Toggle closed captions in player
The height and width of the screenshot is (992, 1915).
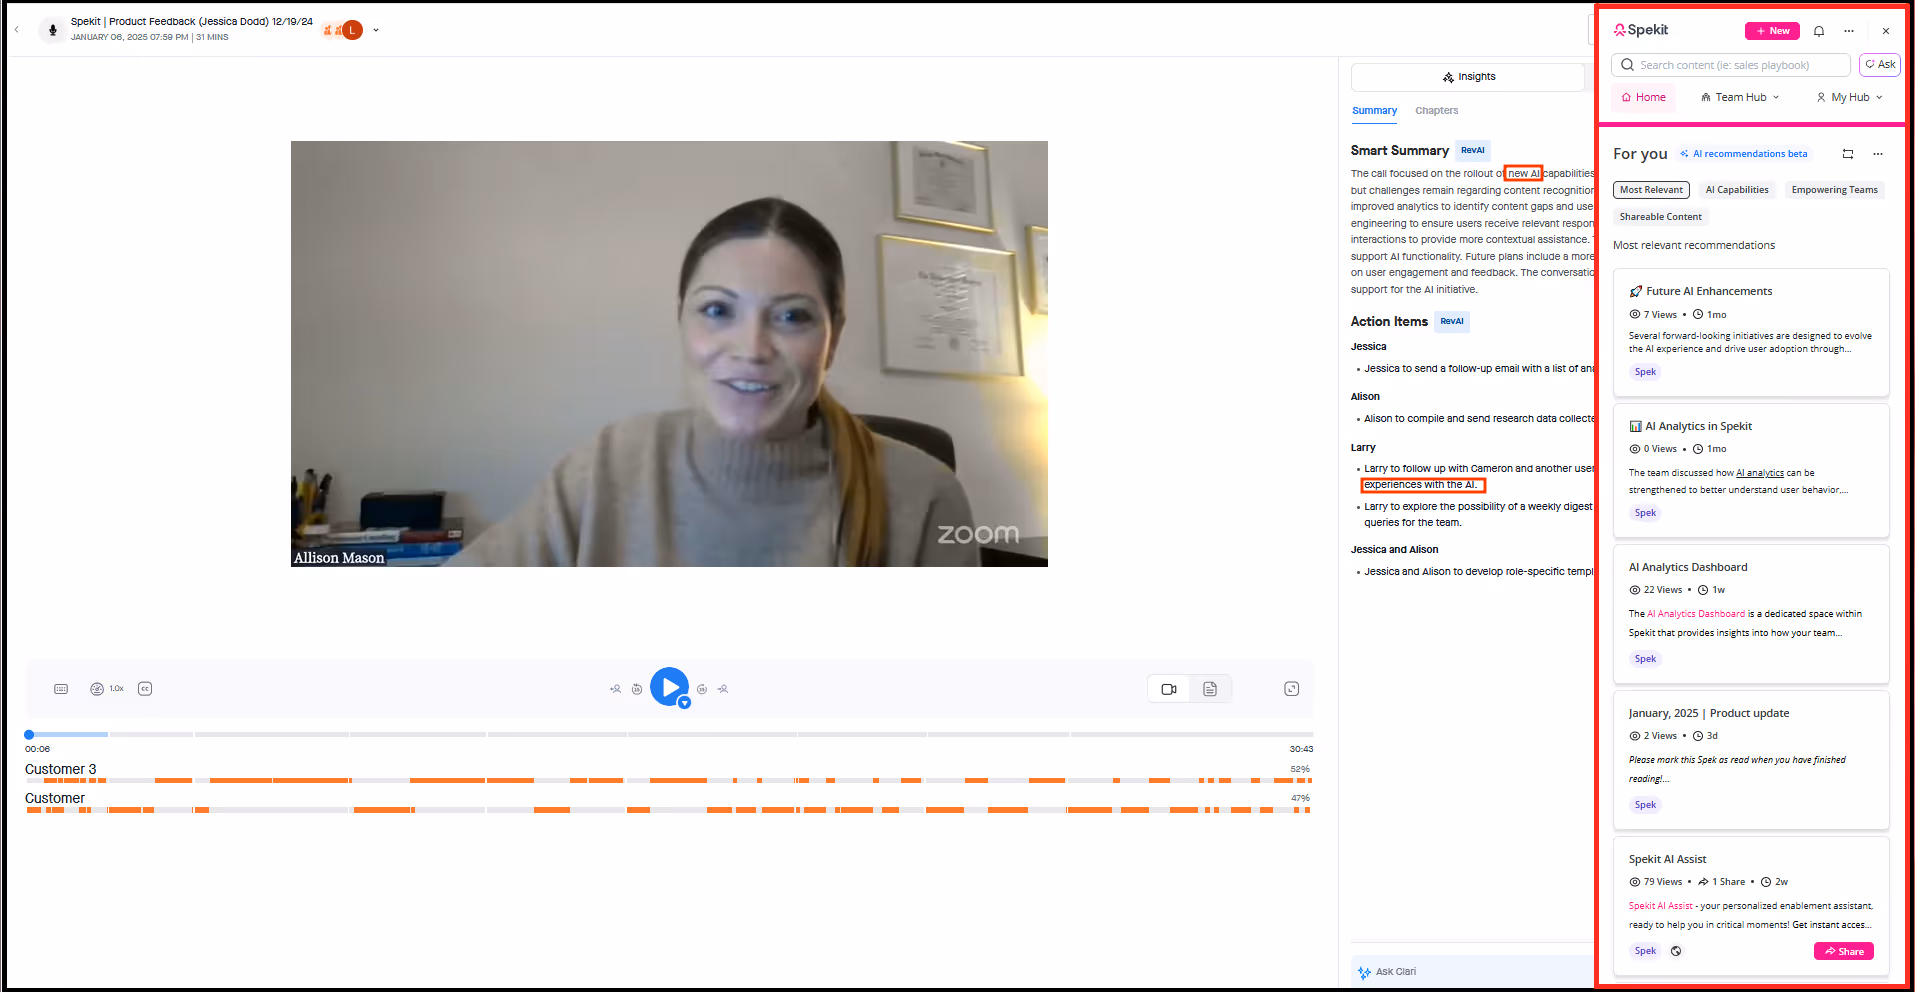click(145, 689)
